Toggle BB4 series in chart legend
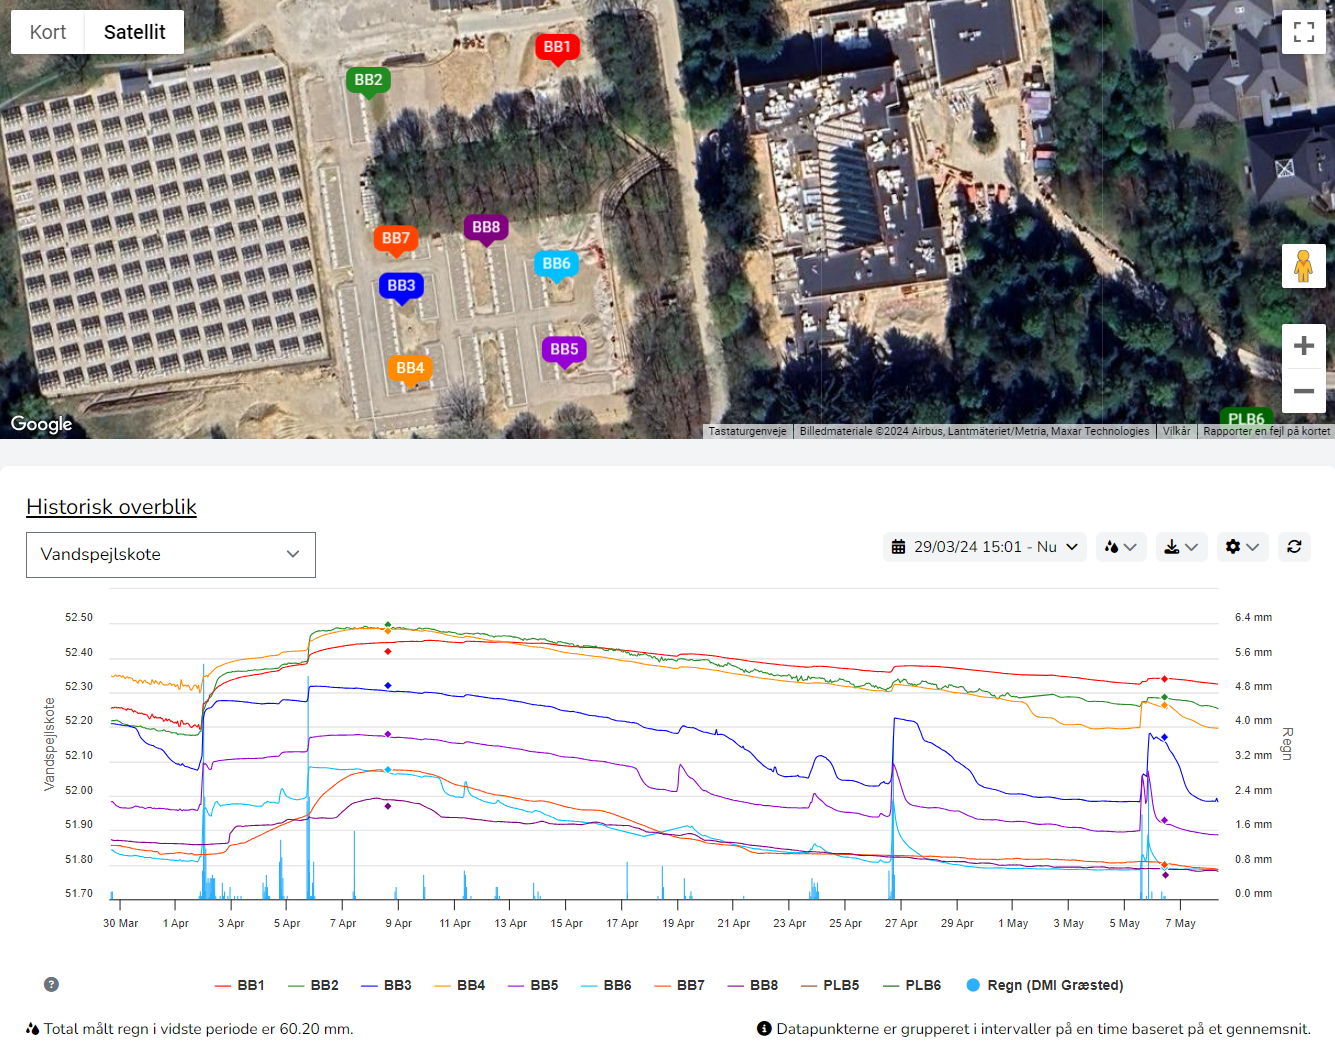Viewport: 1335px width, 1049px height. [x=460, y=986]
